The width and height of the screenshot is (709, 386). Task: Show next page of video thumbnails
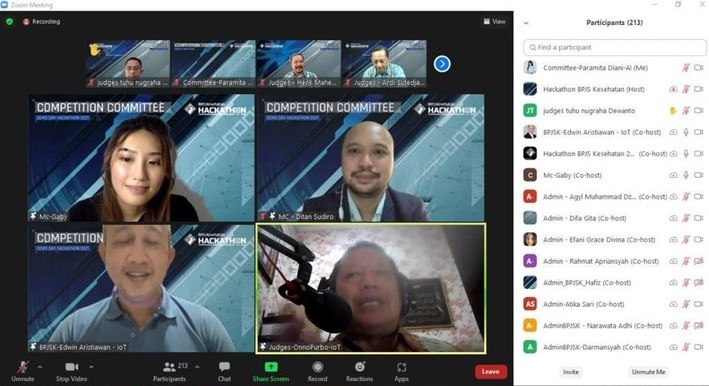coord(442,64)
